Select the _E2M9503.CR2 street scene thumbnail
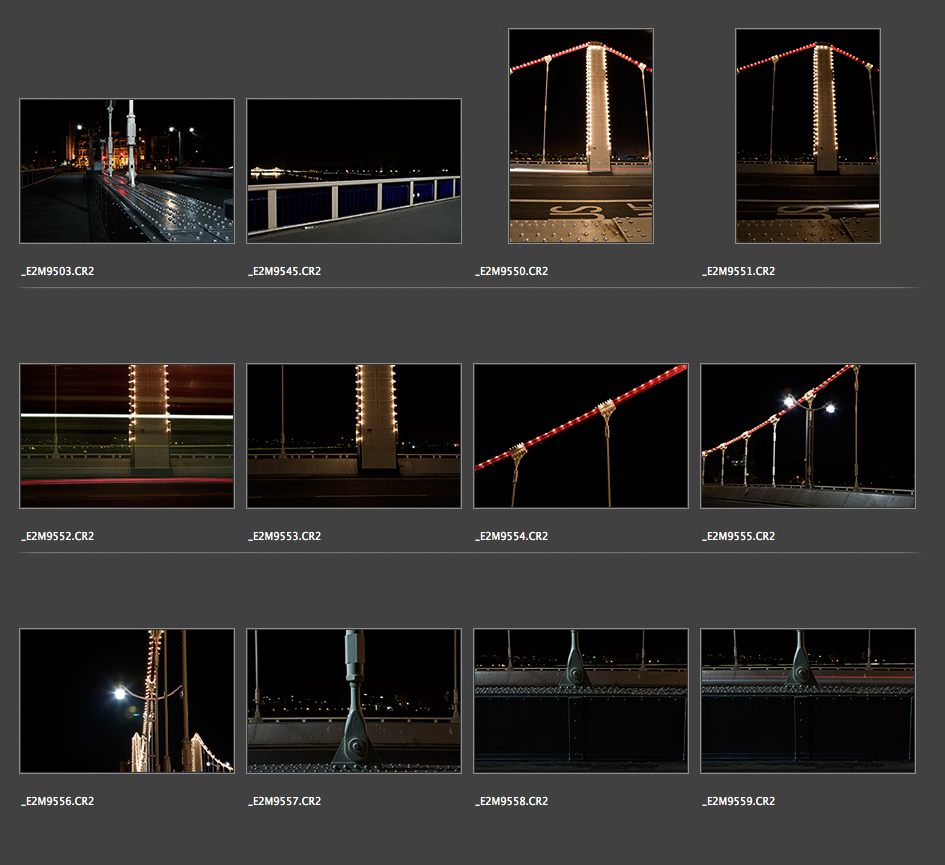Image resolution: width=945 pixels, height=865 pixels. pyautogui.click(x=127, y=171)
